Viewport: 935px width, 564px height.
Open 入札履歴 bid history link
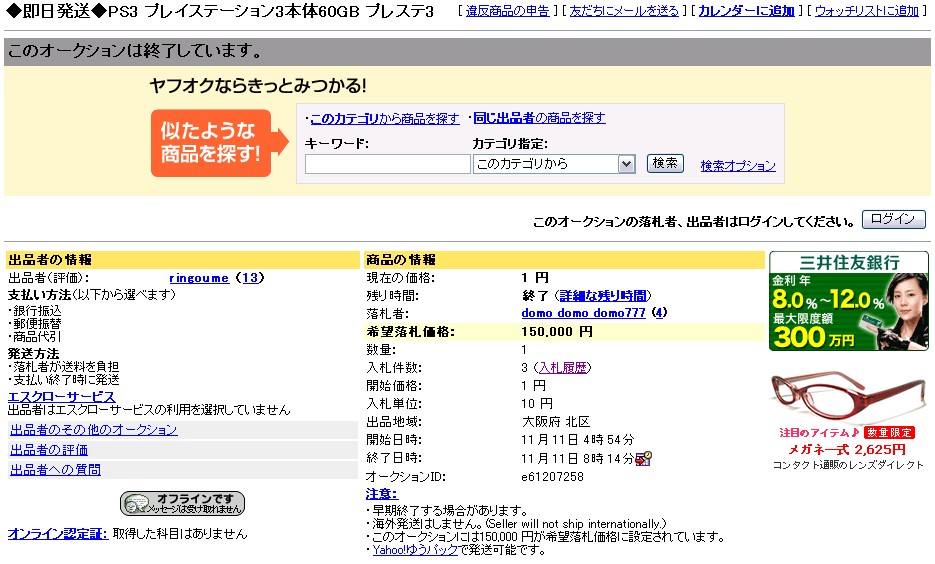pyautogui.click(x=562, y=368)
